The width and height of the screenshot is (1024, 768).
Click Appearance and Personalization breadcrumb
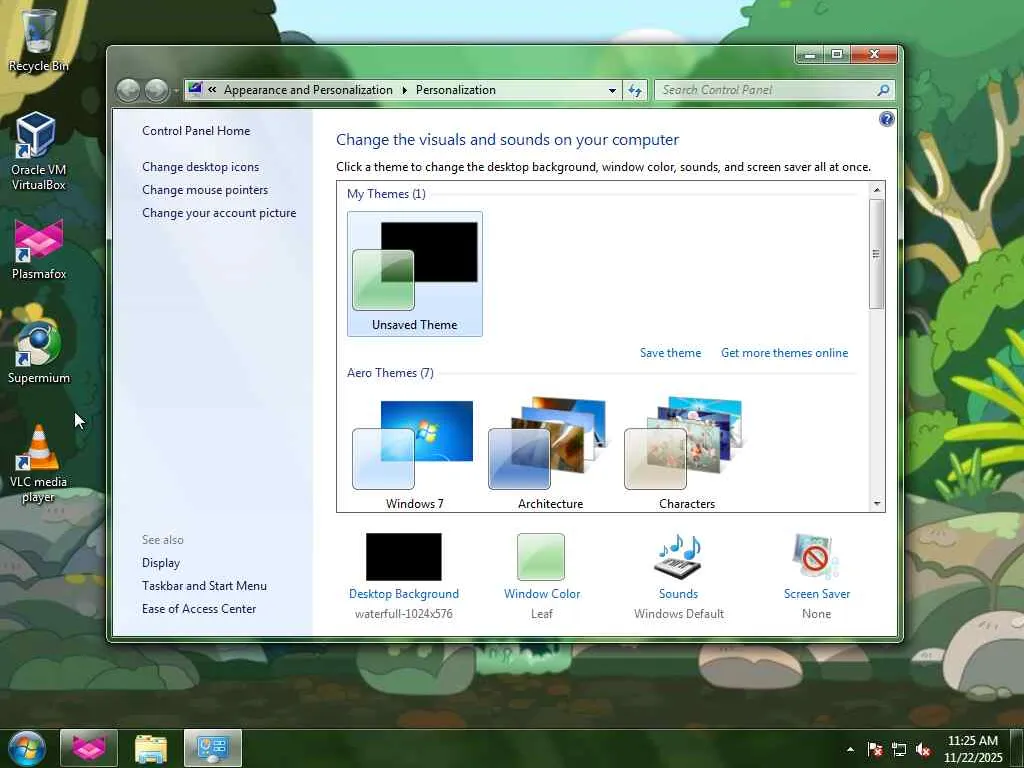tap(308, 90)
